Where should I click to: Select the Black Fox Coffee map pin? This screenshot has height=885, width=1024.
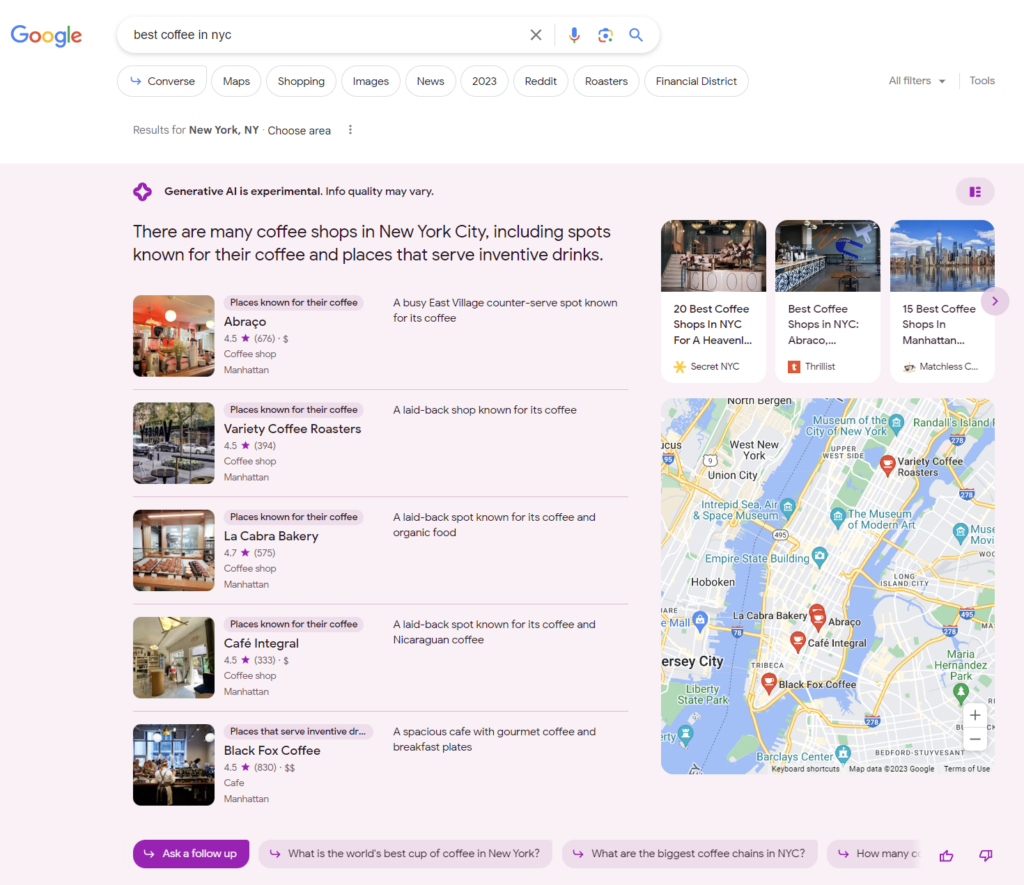click(x=769, y=683)
